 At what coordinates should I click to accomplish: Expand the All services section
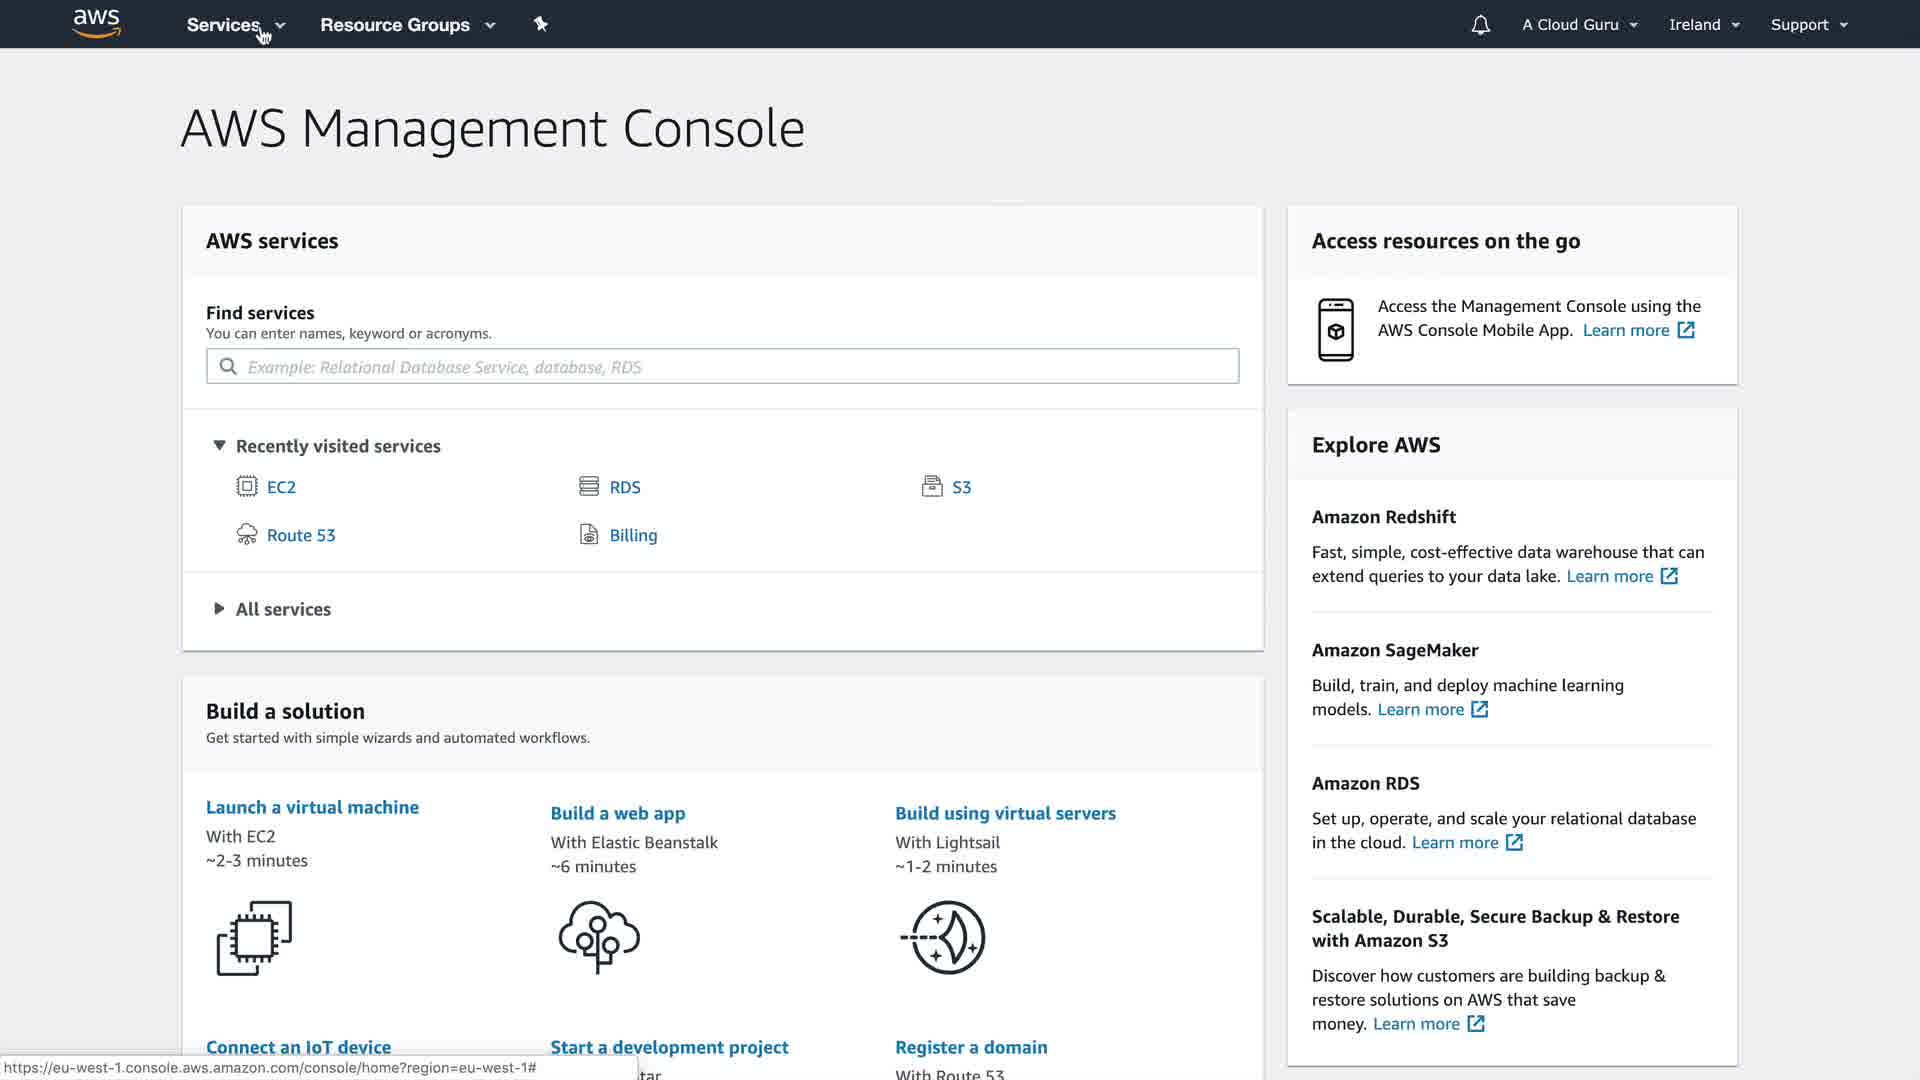tap(219, 609)
